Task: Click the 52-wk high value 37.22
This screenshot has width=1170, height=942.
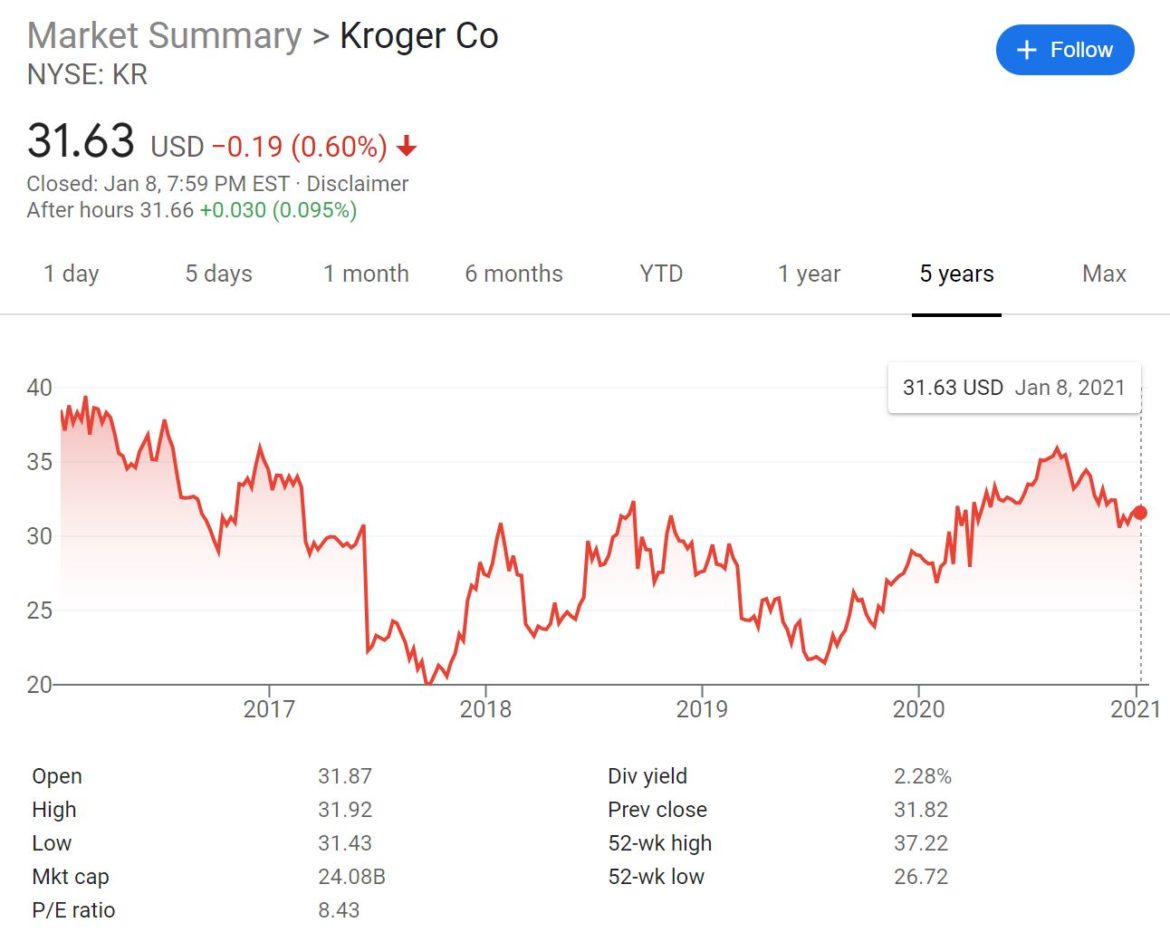Action: coord(924,843)
